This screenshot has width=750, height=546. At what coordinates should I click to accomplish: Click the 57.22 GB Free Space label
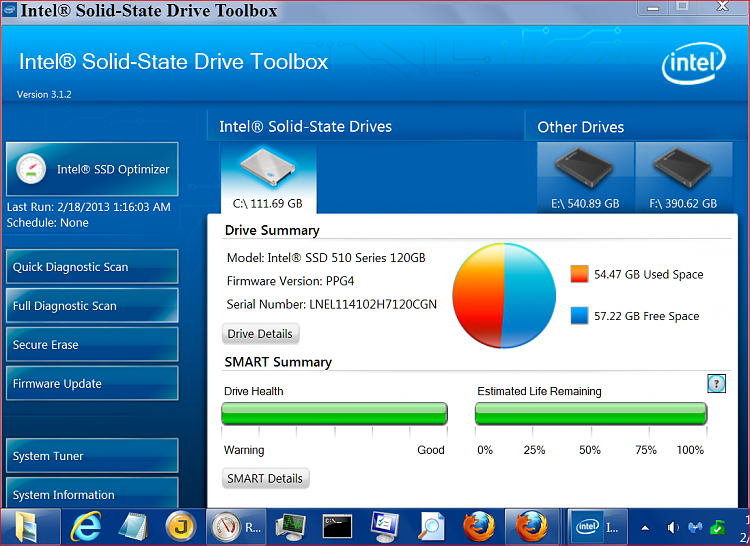(x=647, y=316)
